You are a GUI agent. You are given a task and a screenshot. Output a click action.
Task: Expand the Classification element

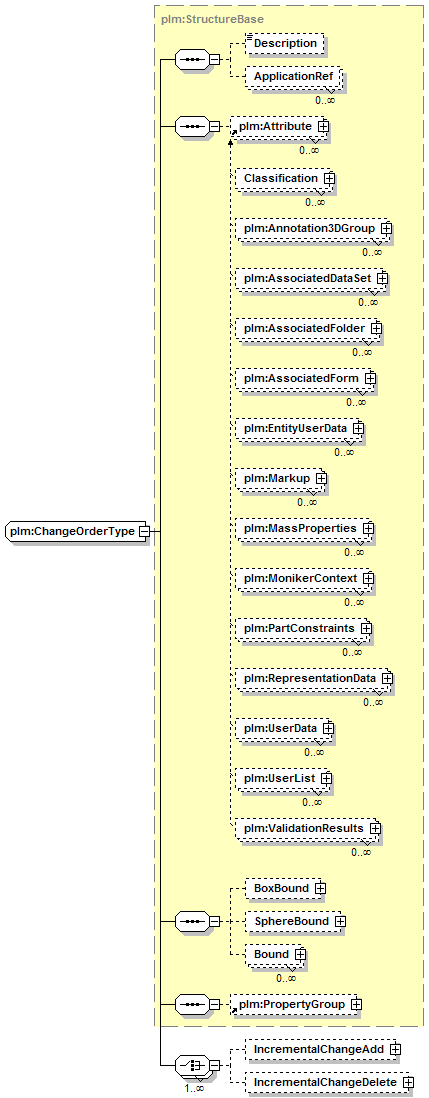(x=328, y=179)
